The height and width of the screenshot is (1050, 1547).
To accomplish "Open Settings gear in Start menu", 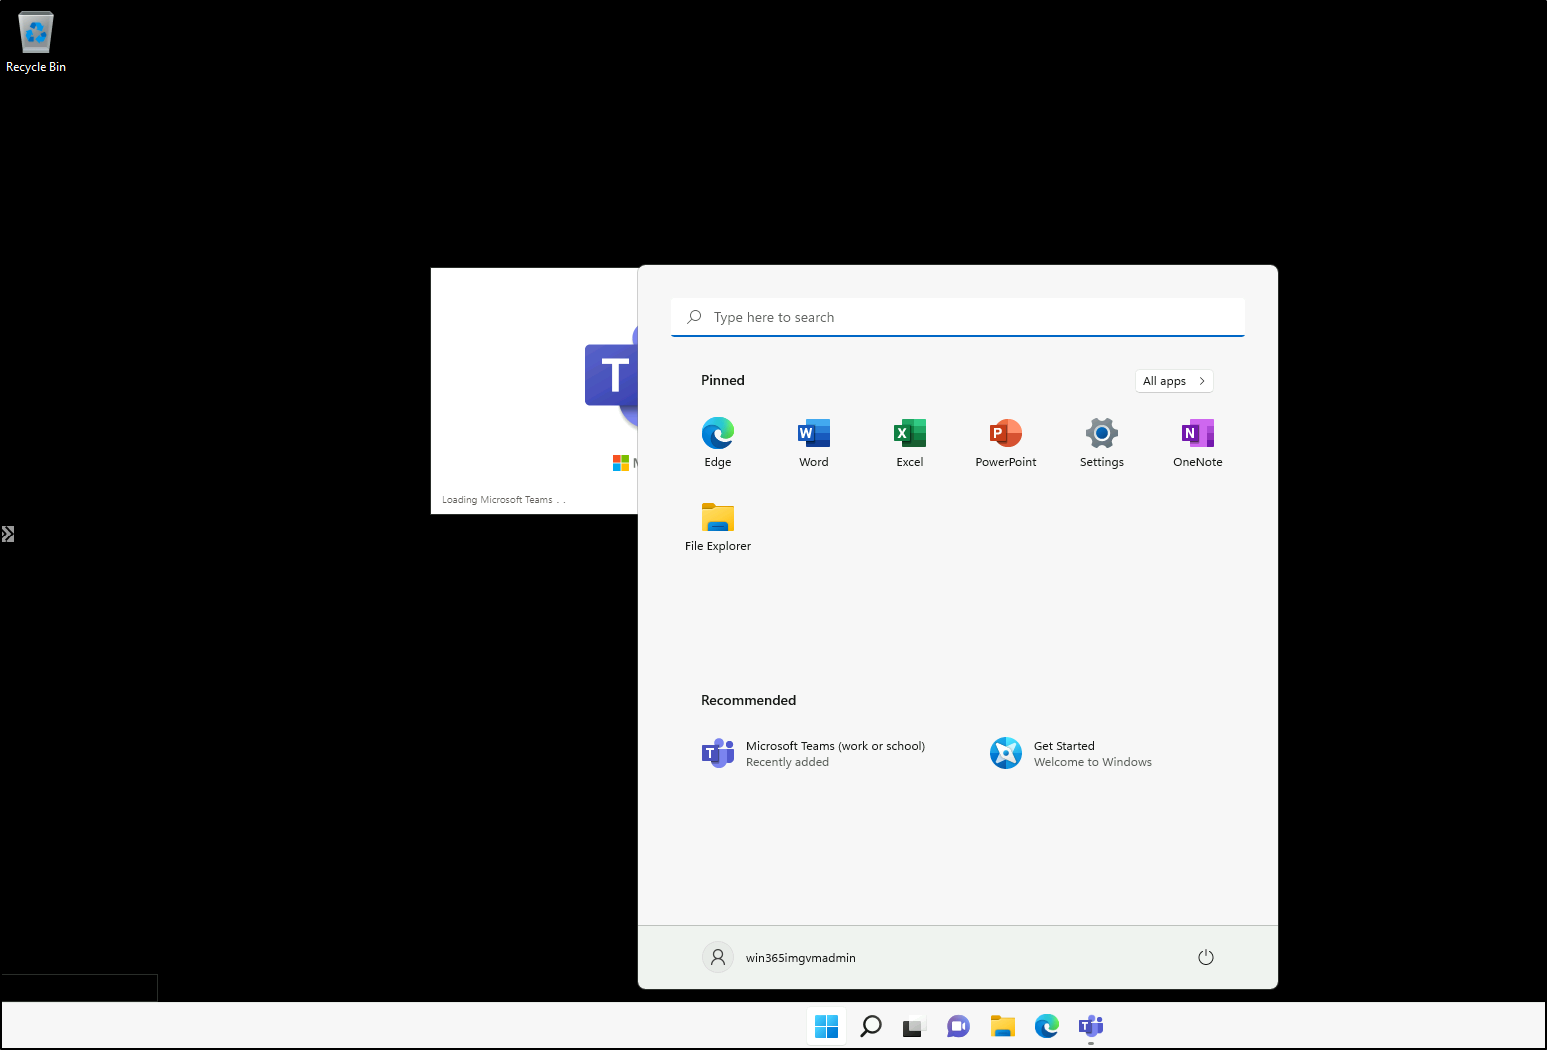I will (x=1102, y=443).
